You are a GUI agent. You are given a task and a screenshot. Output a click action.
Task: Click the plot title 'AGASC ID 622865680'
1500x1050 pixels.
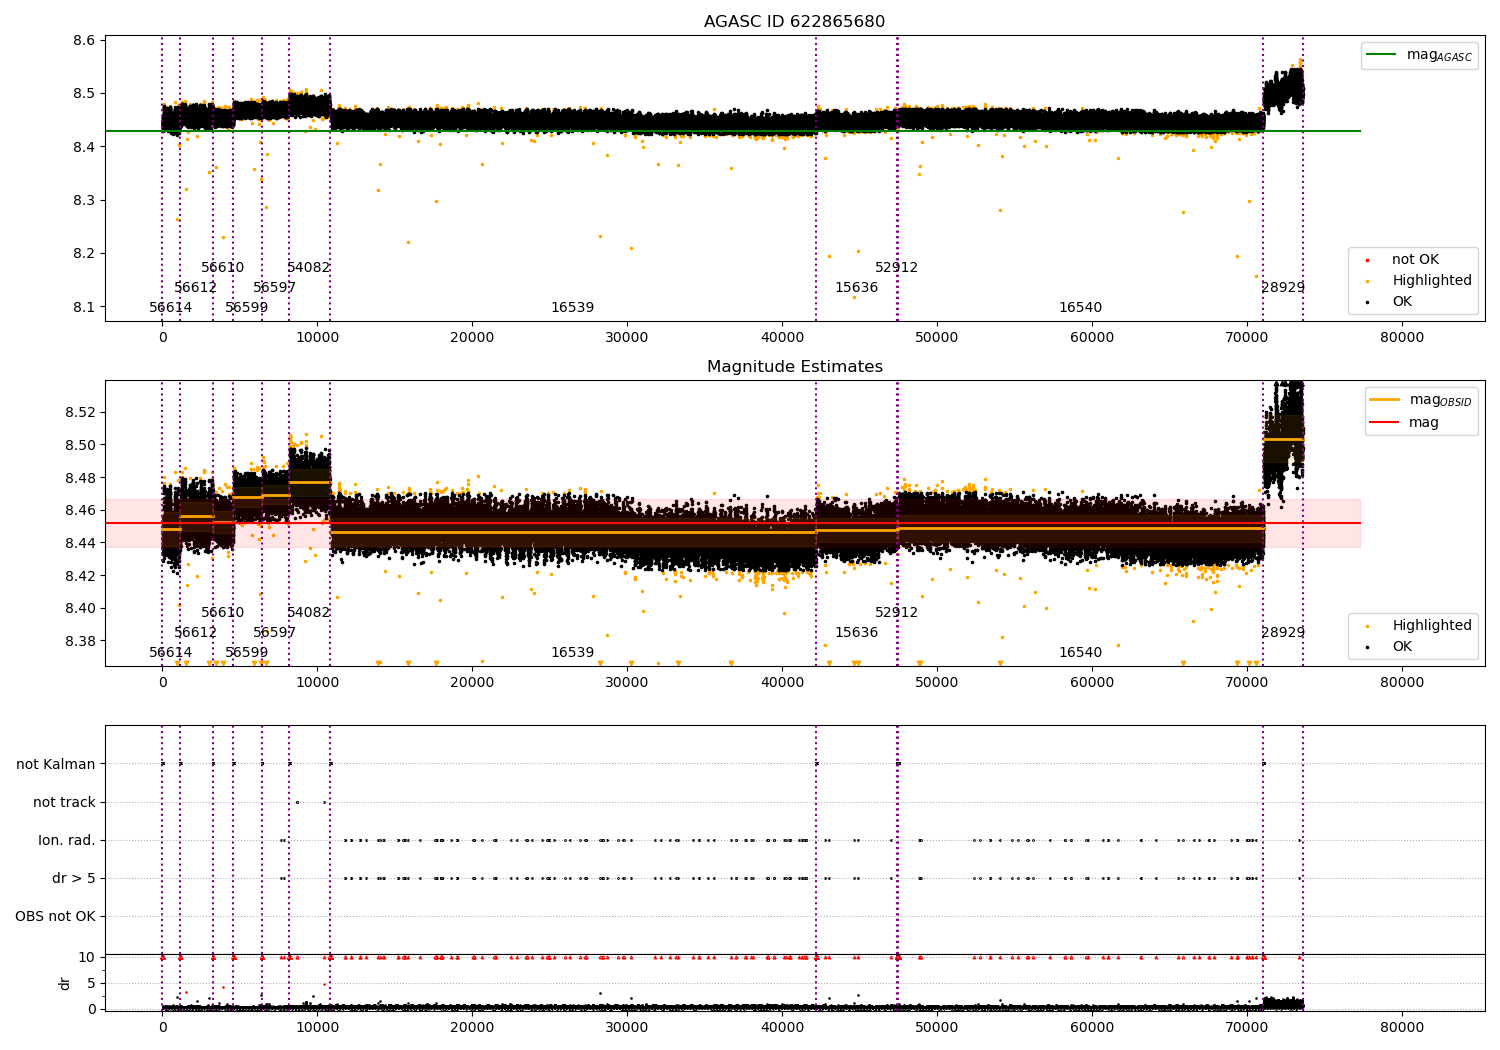click(x=794, y=22)
